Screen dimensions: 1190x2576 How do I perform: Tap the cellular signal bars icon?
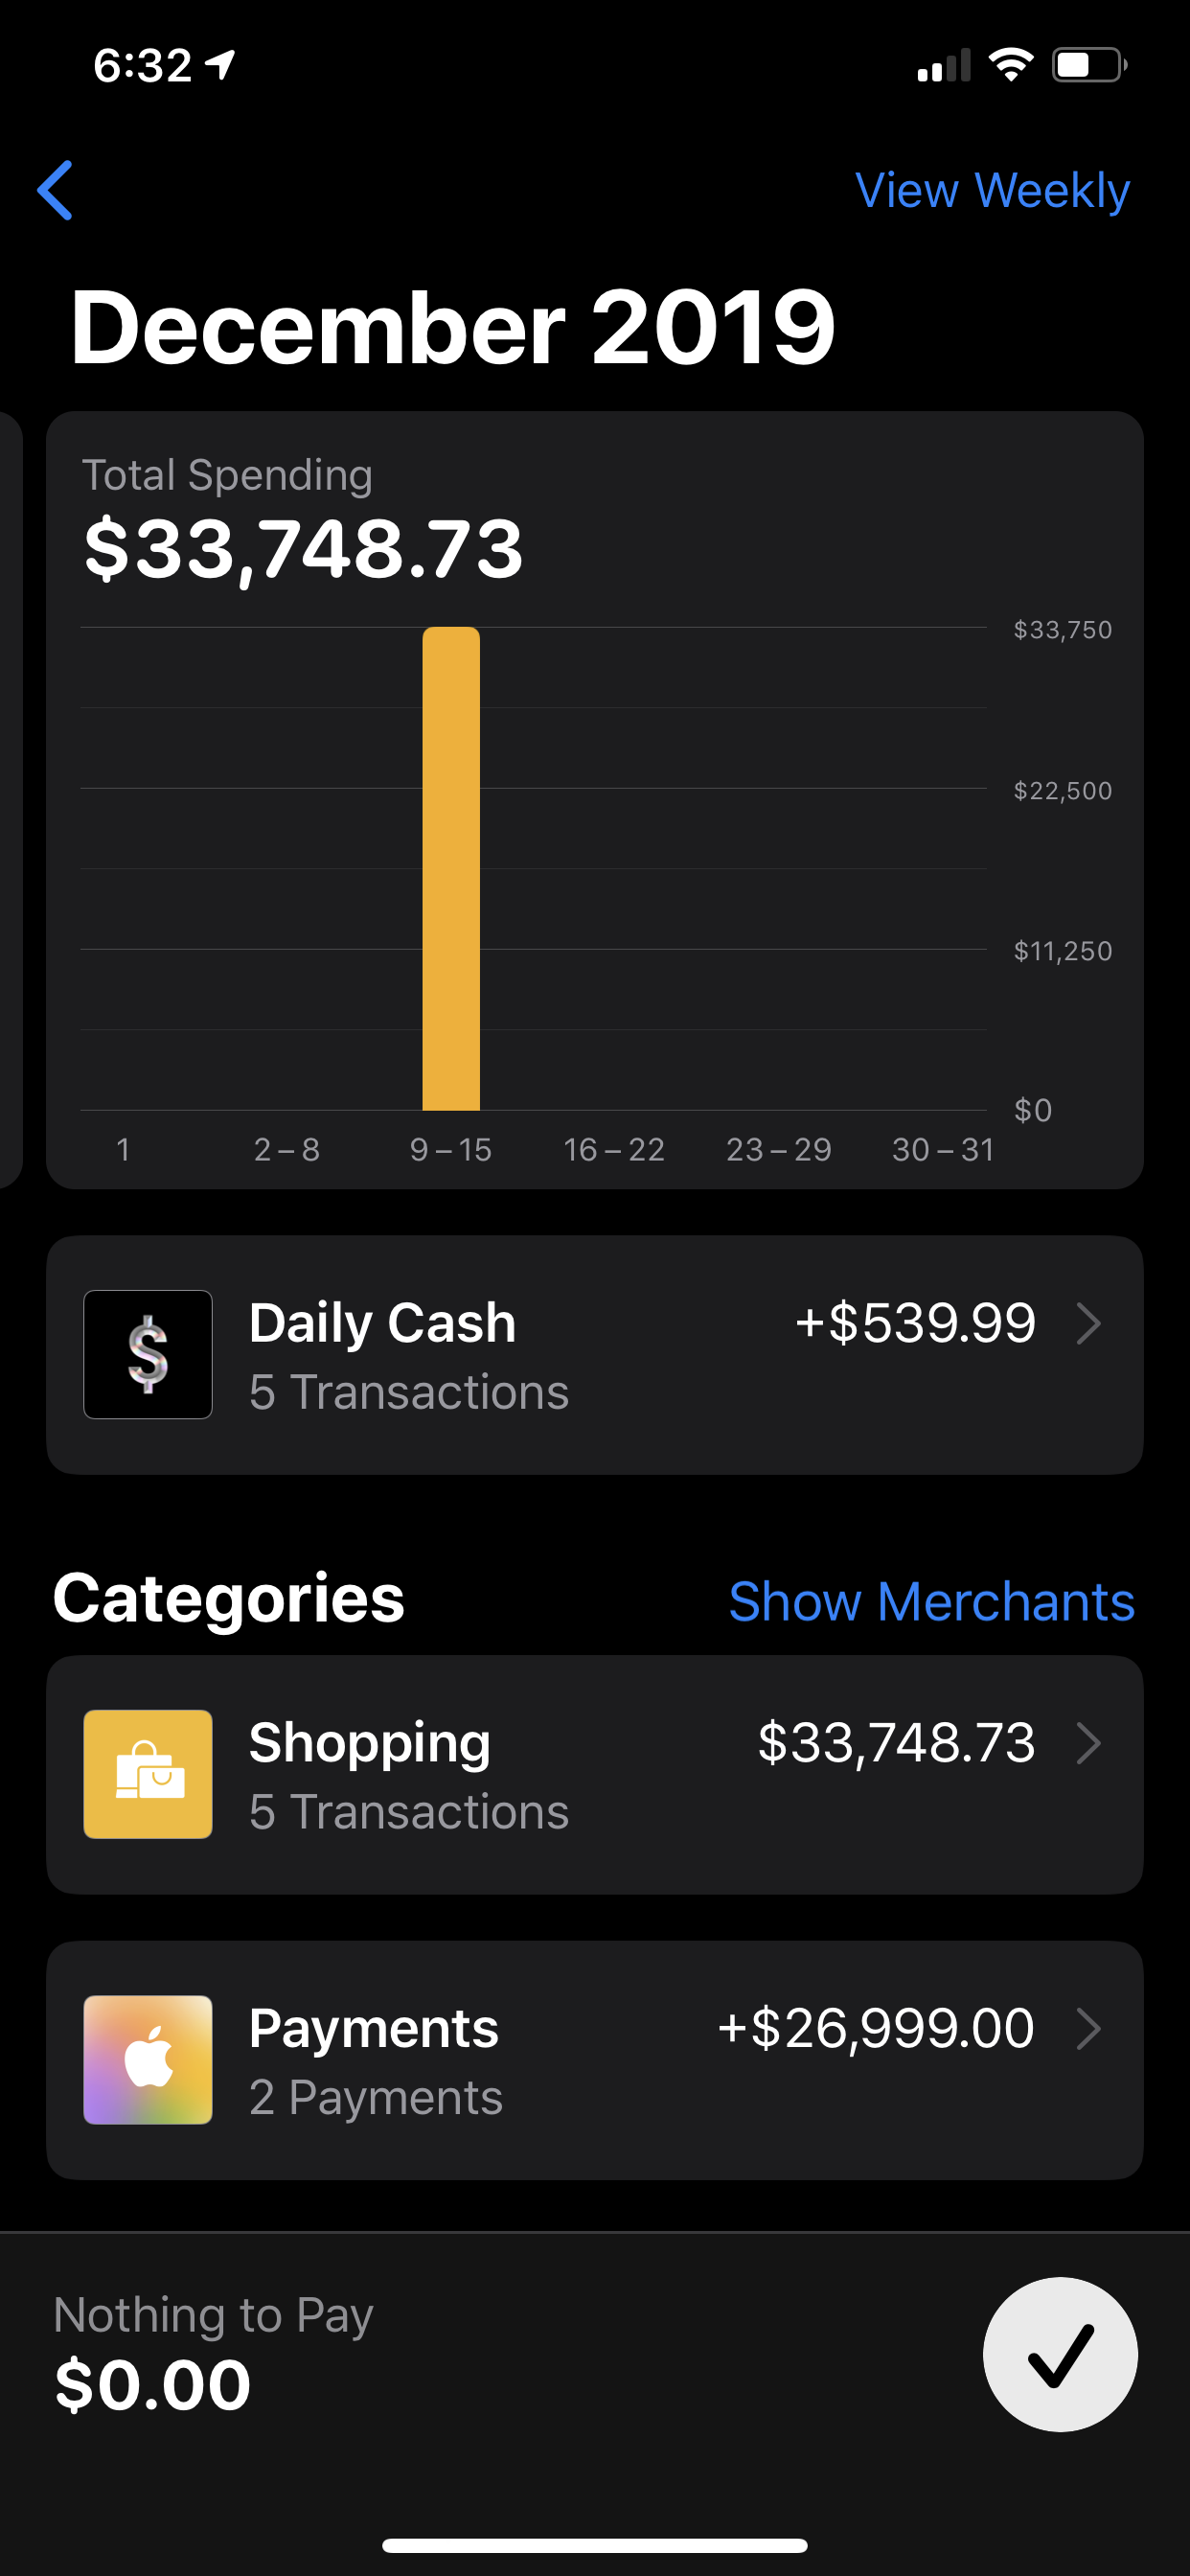[x=943, y=66]
